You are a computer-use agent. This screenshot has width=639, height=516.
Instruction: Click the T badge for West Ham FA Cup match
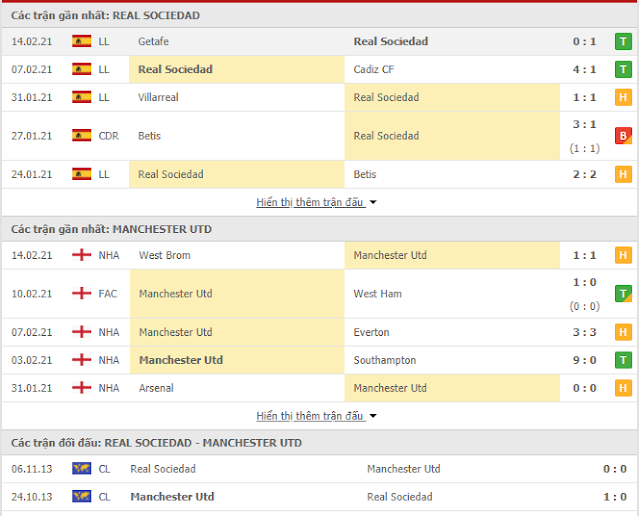click(x=623, y=293)
